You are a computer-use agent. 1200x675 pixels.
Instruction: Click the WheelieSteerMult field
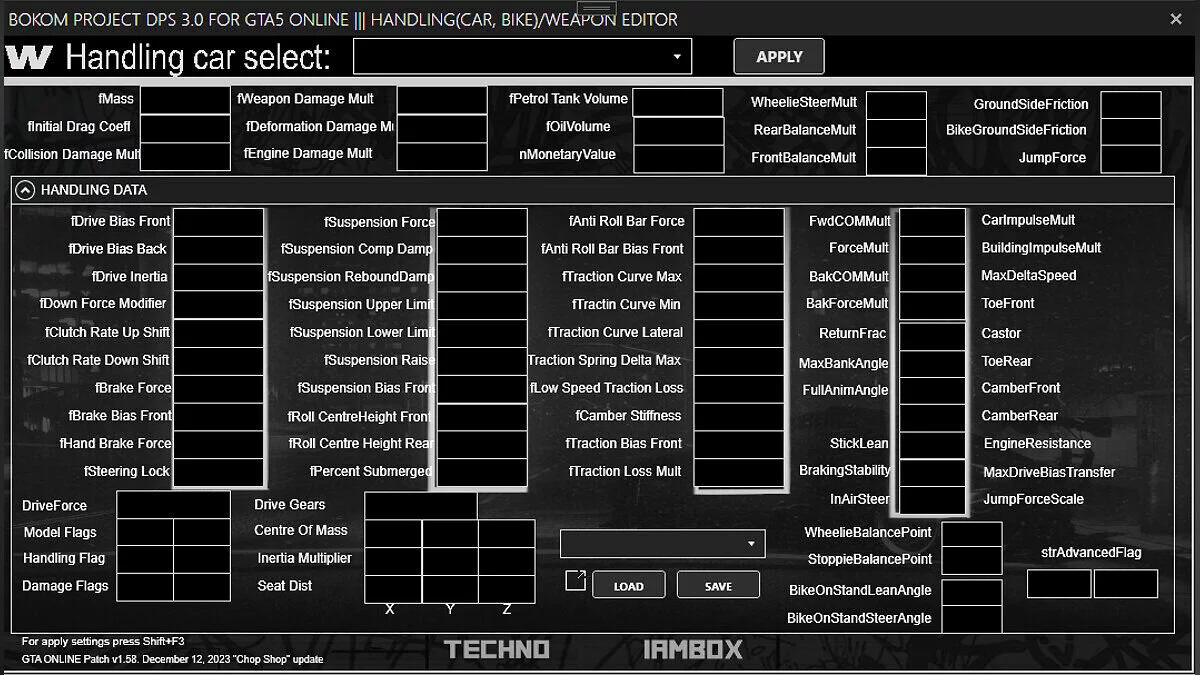(x=896, y=105)
